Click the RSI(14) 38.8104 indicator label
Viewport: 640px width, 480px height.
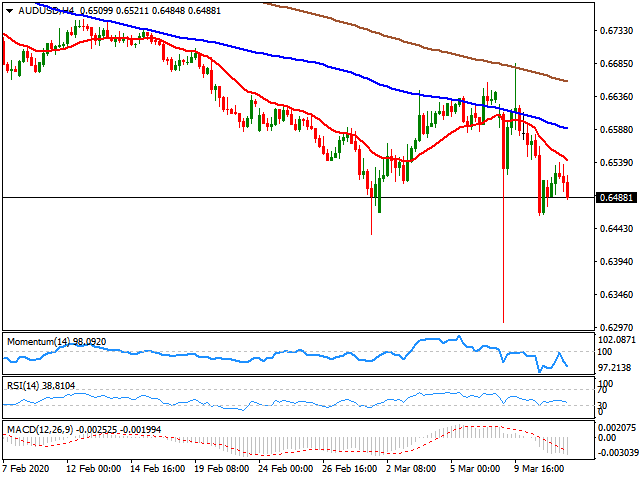coord(41,386)
